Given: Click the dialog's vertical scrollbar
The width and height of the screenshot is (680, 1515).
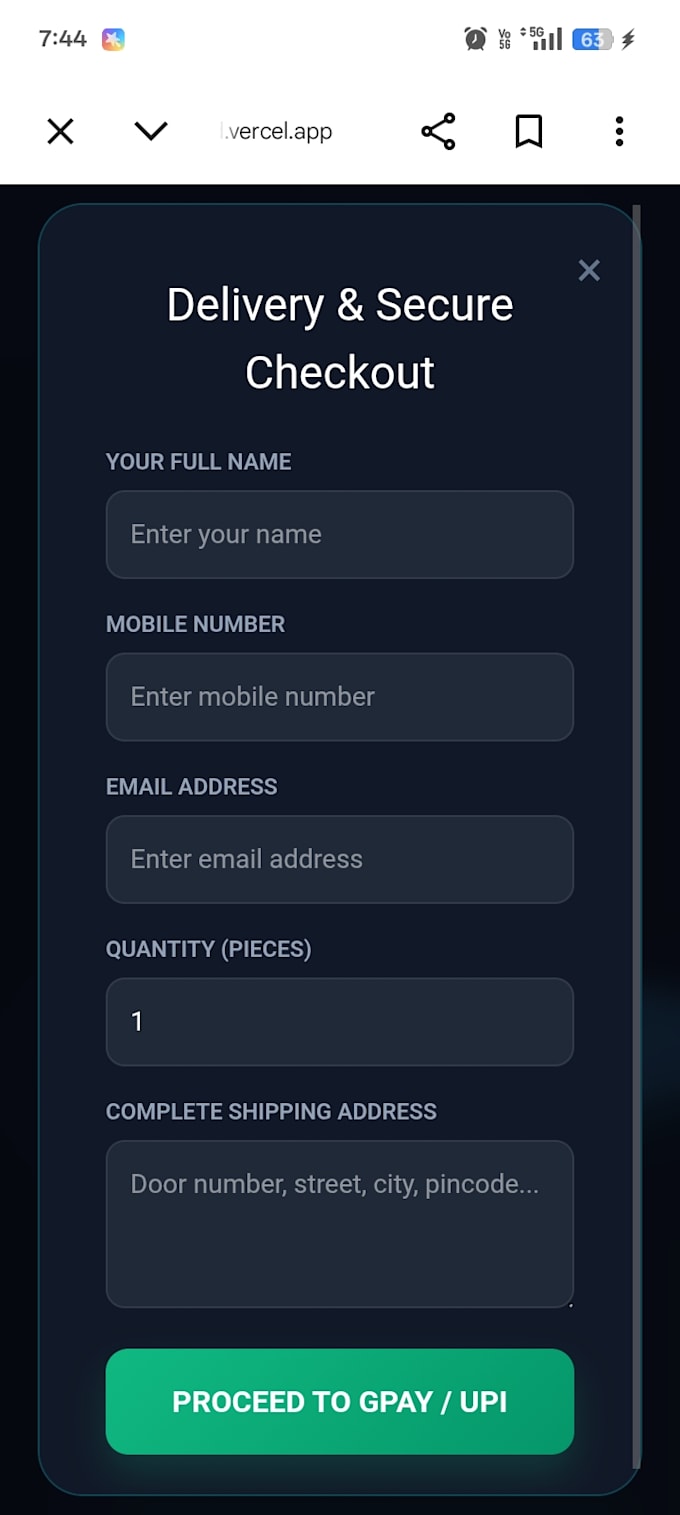Looking at the screenshot, I should [x=637, y=836].
